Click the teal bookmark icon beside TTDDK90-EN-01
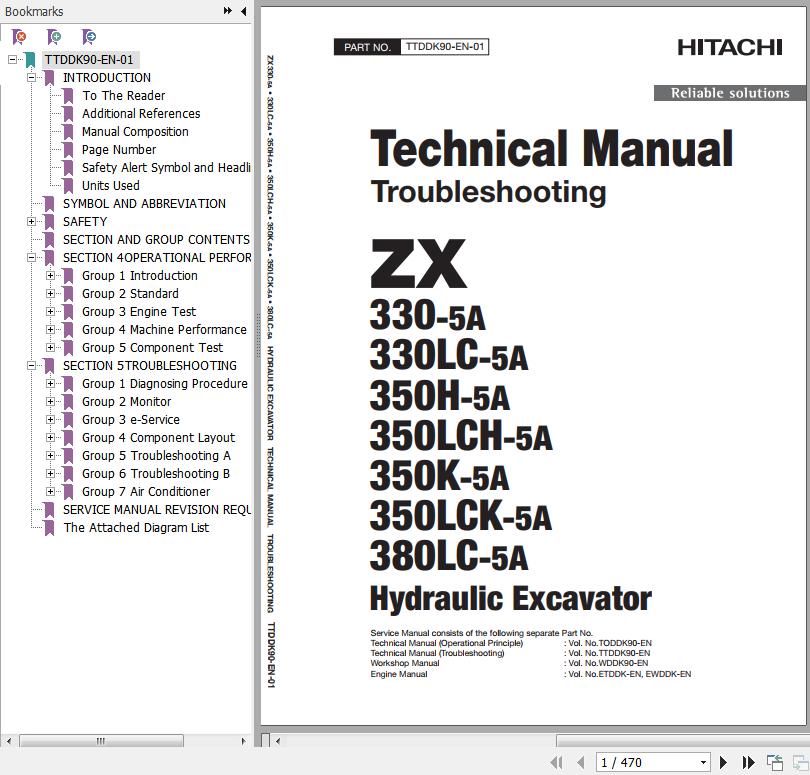Screen dimensions: 810x775 [x=30, y=60]
